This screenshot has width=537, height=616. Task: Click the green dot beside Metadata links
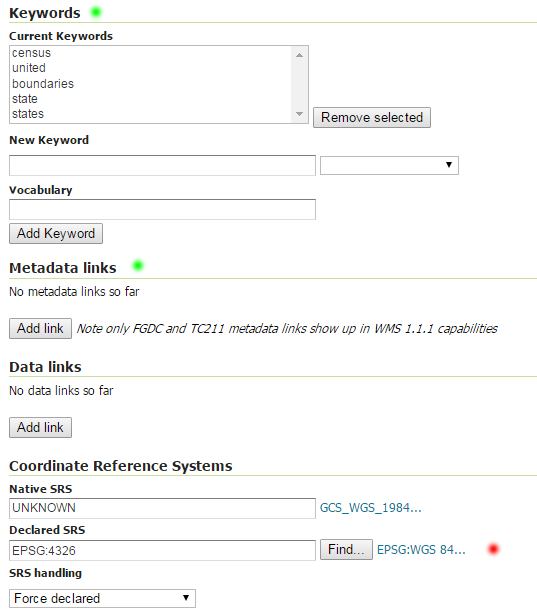pyautogui.click(x=138, y=266)
